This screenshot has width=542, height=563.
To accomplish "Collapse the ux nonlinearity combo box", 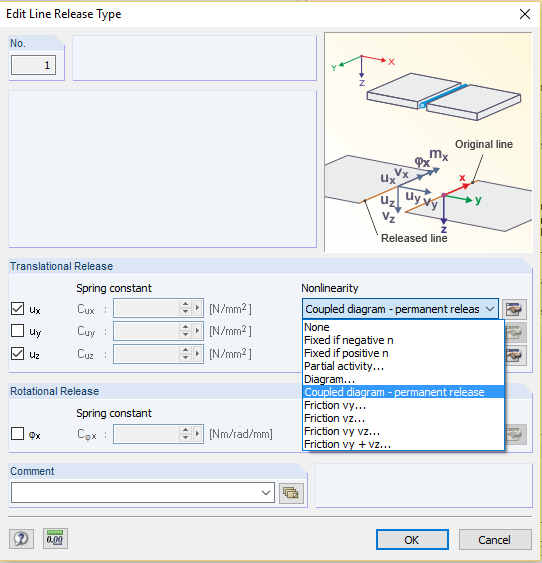I will [490, 309].
